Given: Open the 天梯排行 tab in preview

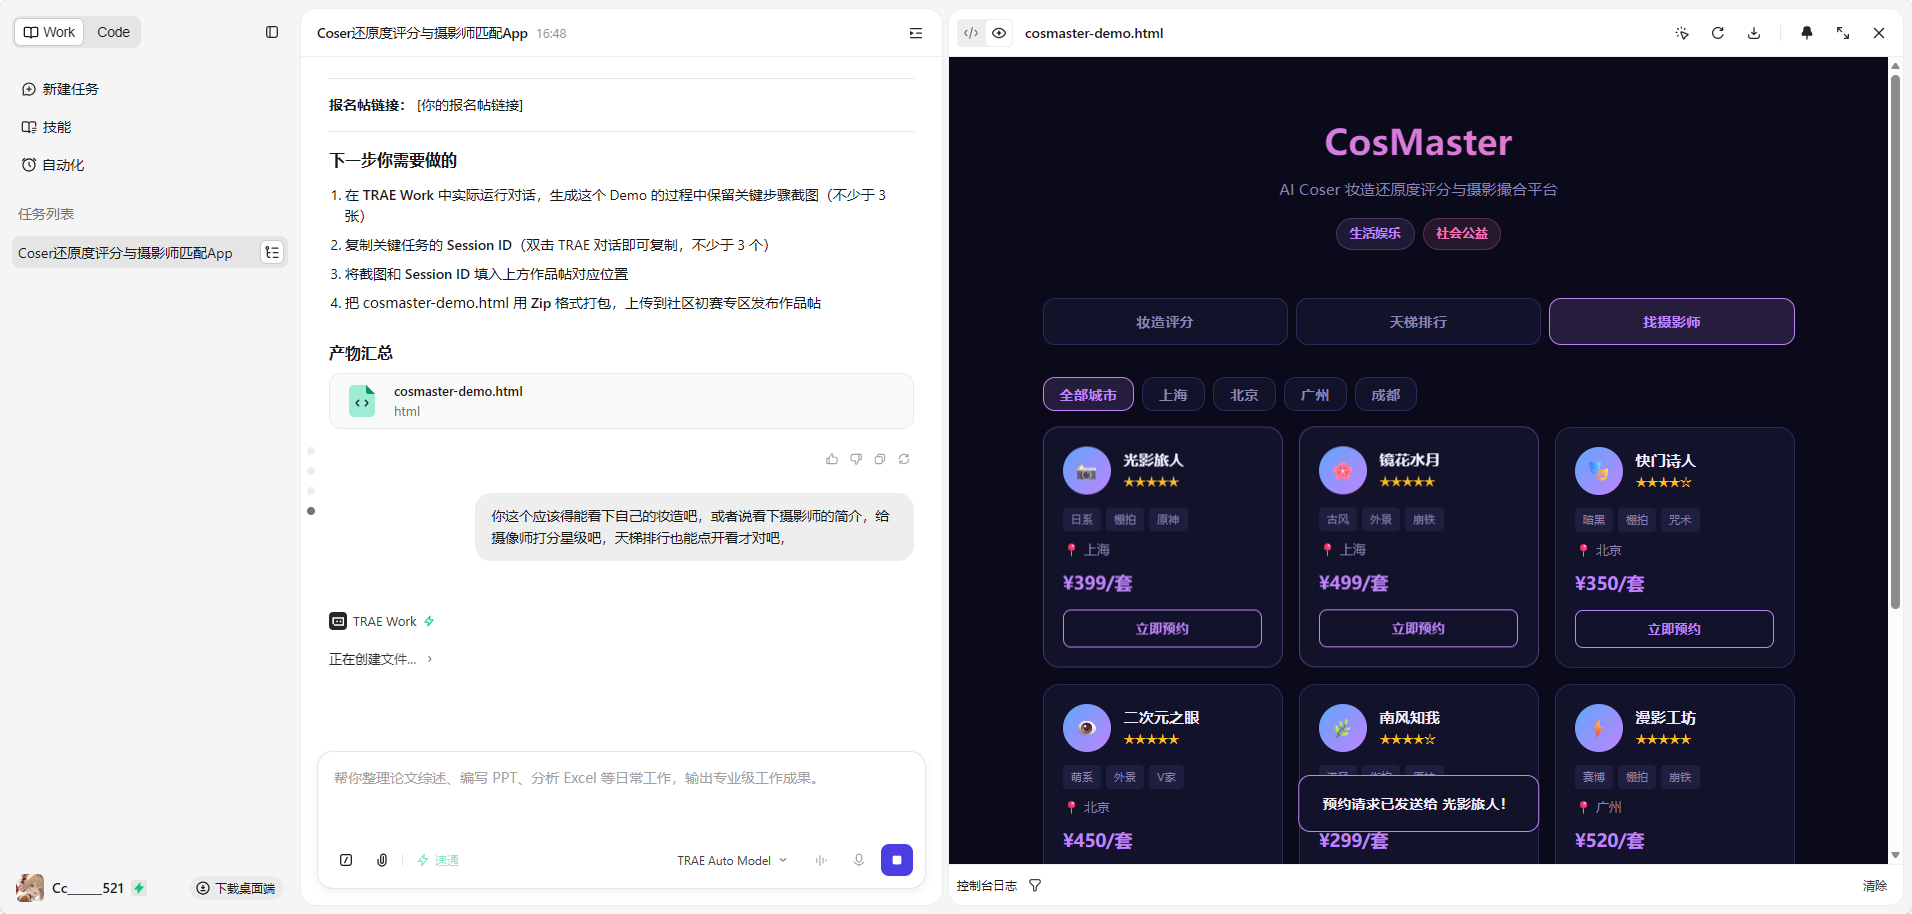Looking at the screenshot, I should click(1418, 322).
